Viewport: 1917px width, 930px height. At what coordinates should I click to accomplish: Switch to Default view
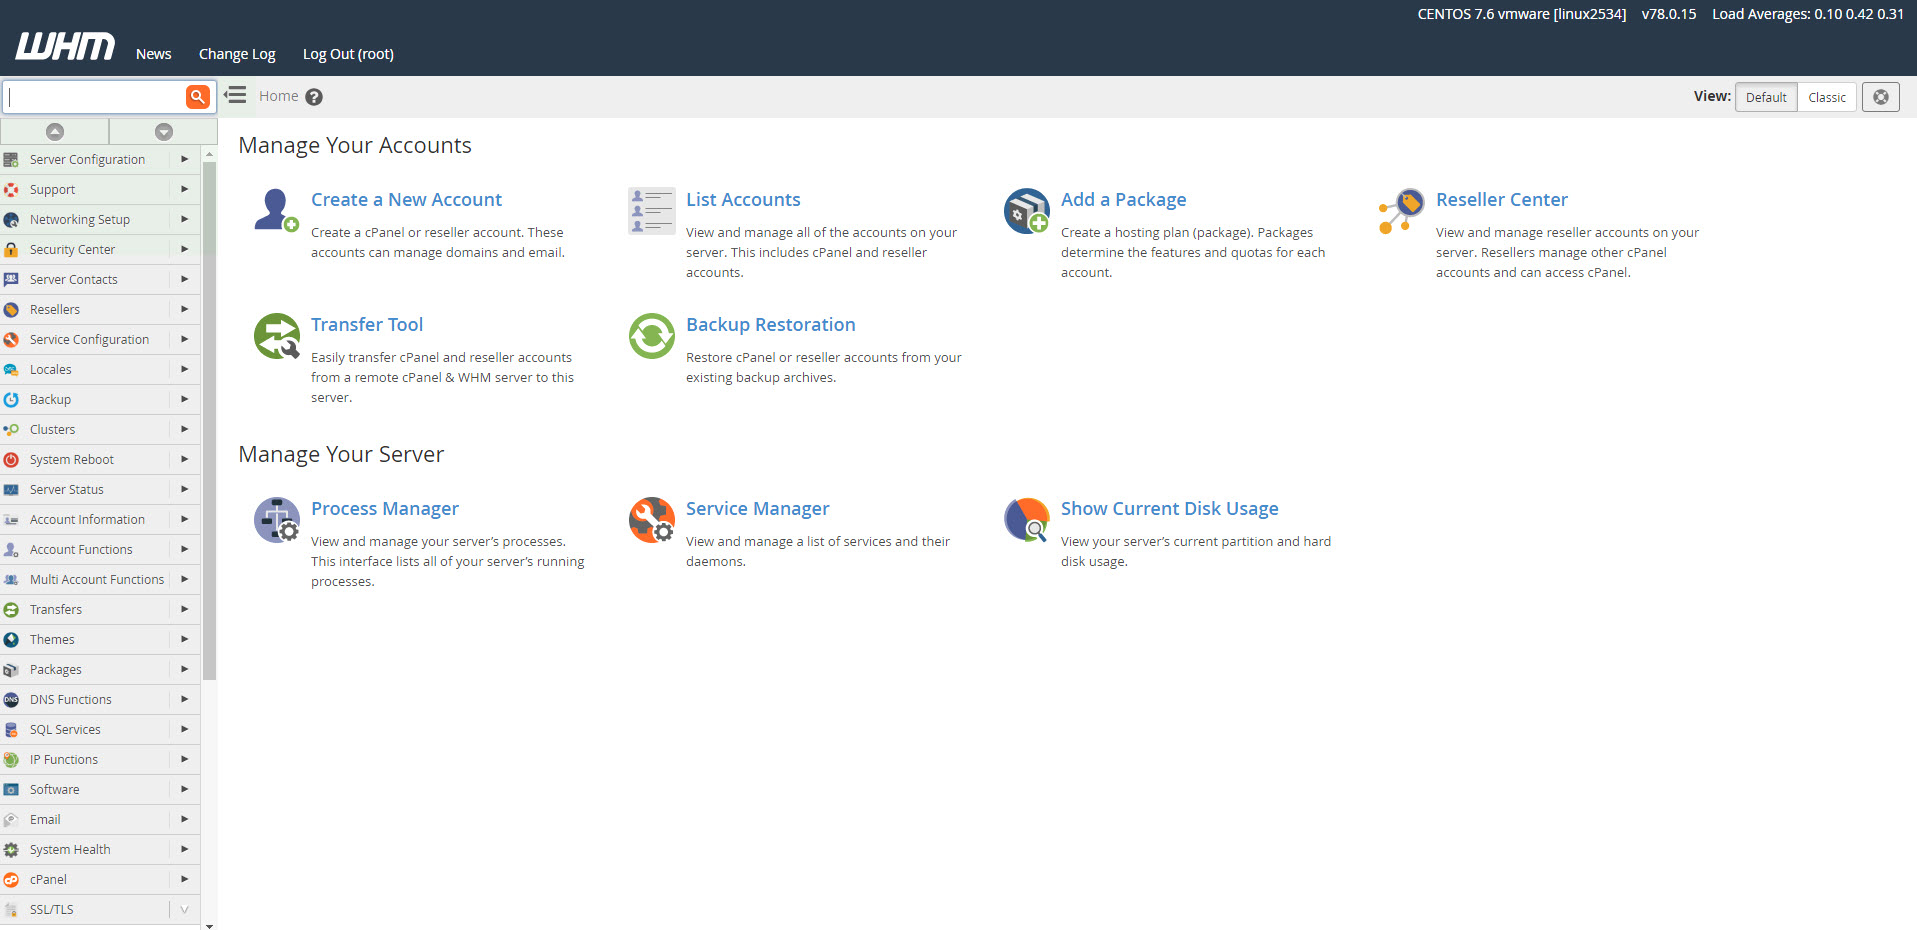(x=1766, y=97)
